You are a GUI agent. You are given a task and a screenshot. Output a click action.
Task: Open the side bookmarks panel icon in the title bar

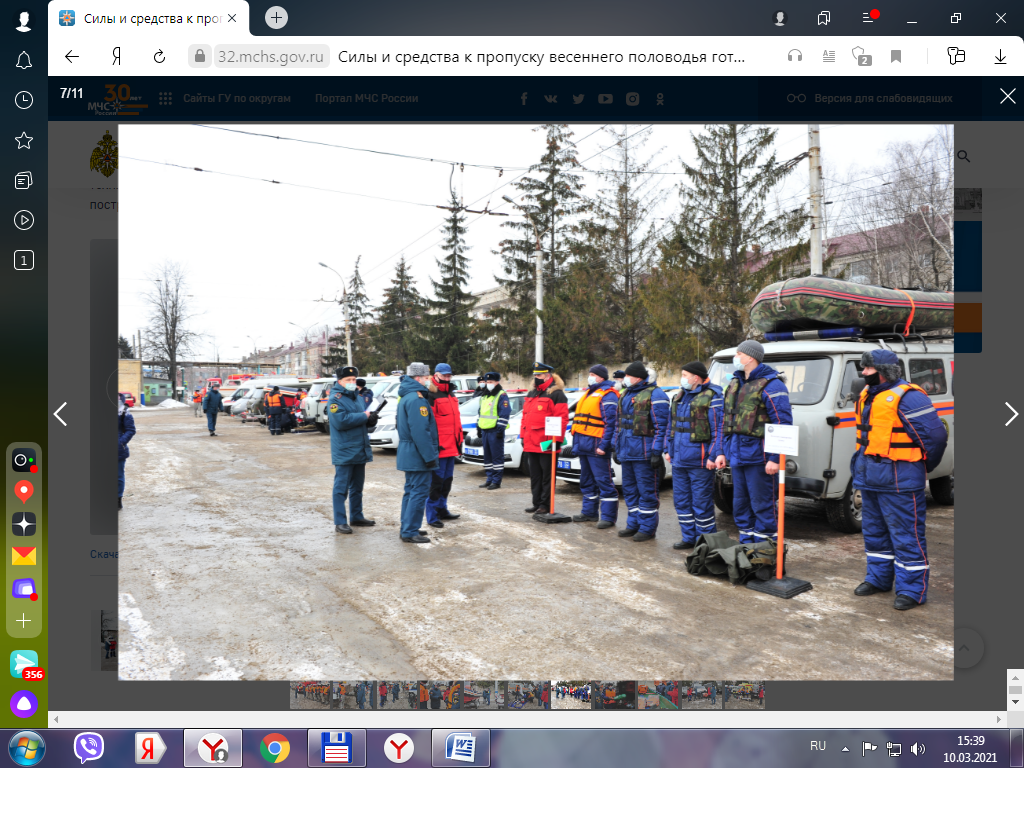click(x=824, y=18)
